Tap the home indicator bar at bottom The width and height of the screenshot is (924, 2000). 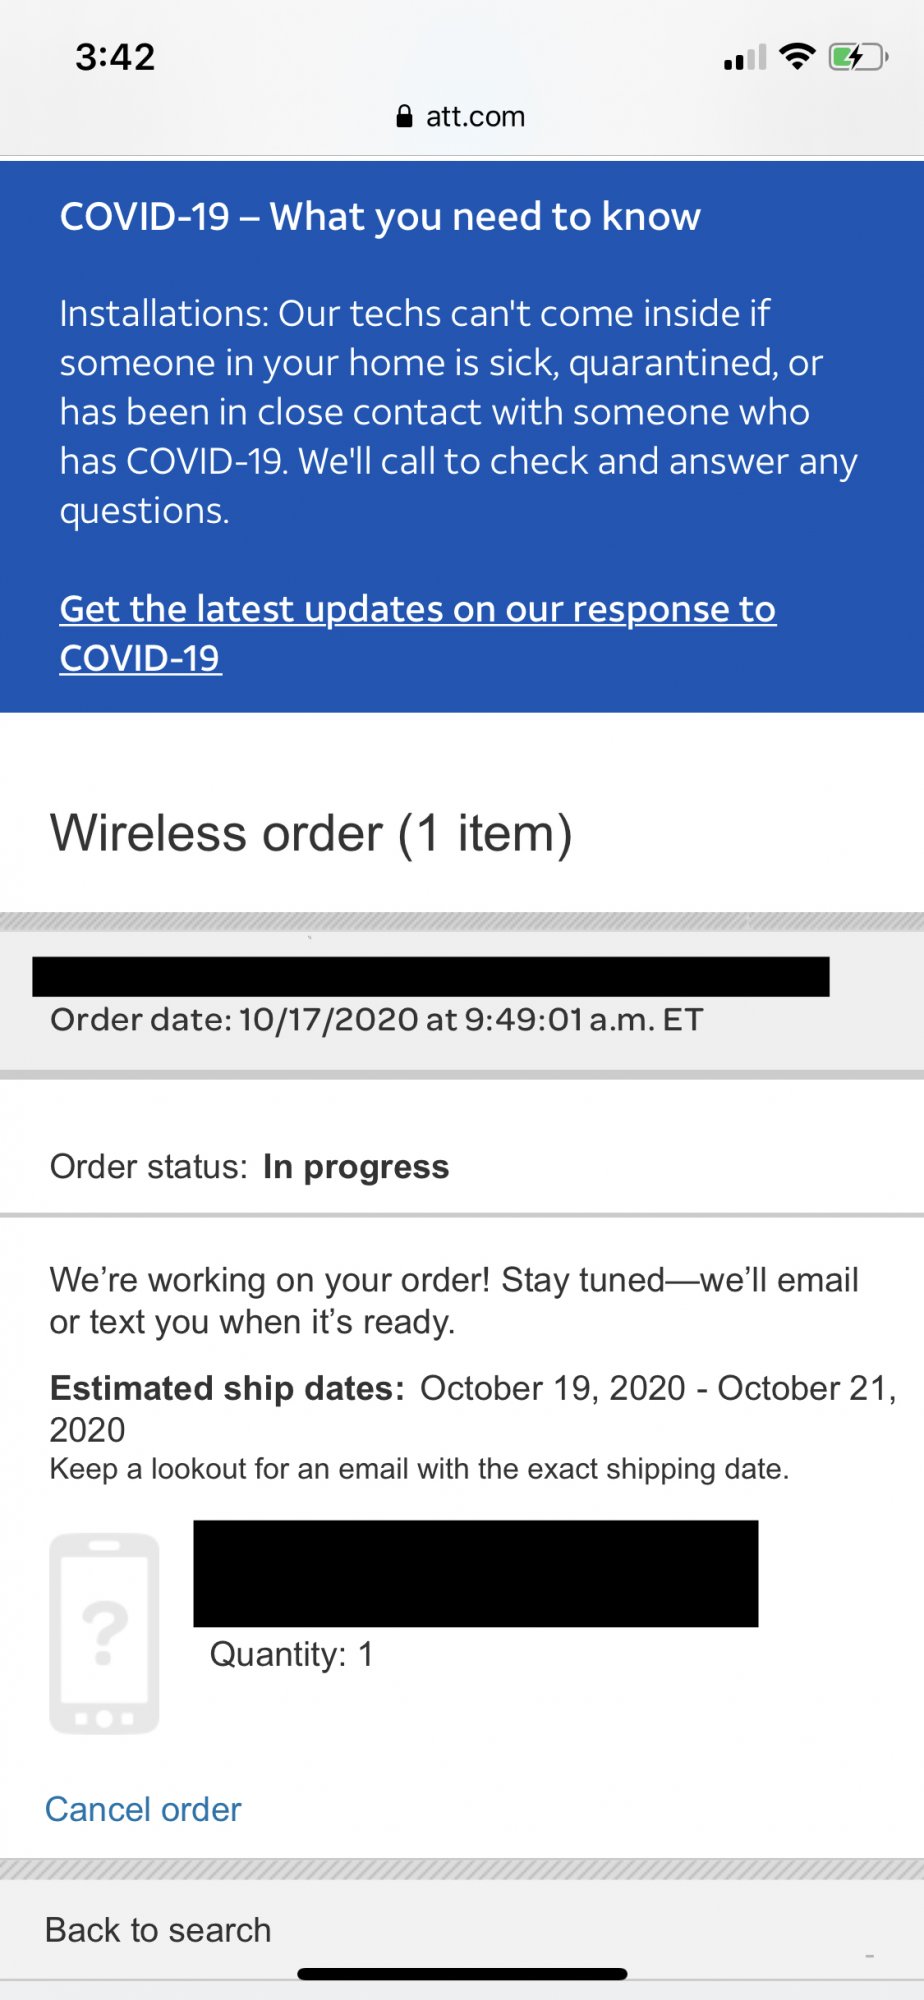(x=462, y=1974)
